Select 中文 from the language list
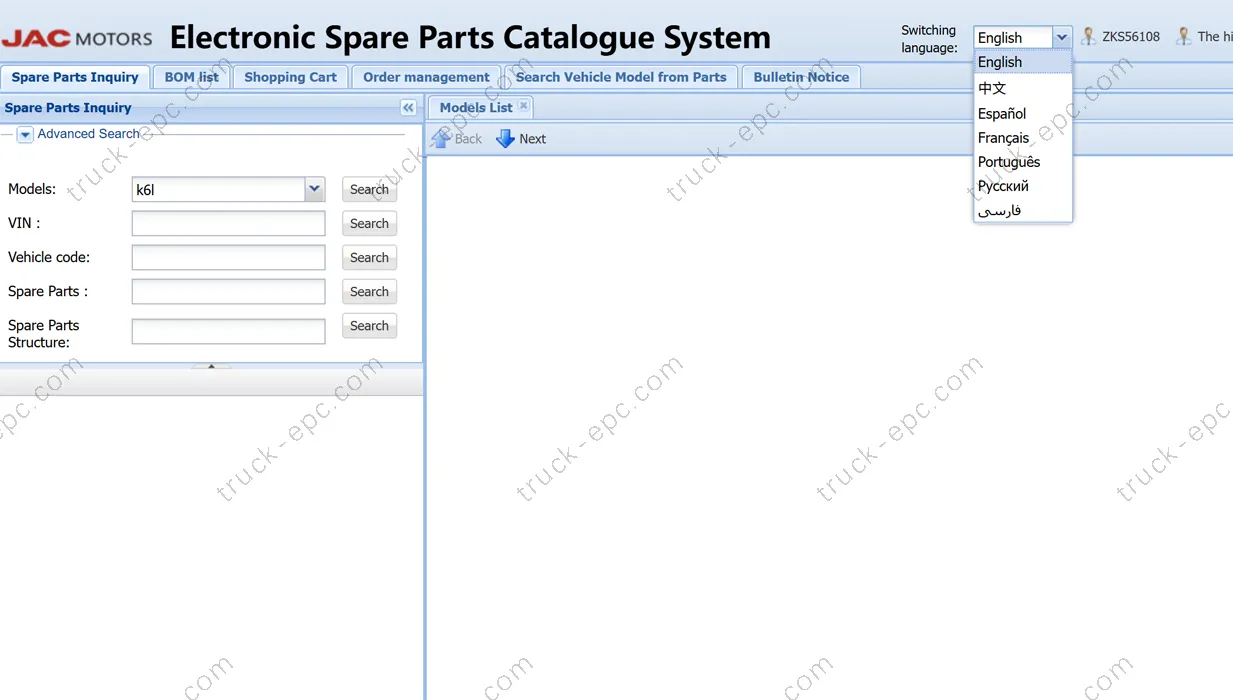 click(x=992, y=88)
